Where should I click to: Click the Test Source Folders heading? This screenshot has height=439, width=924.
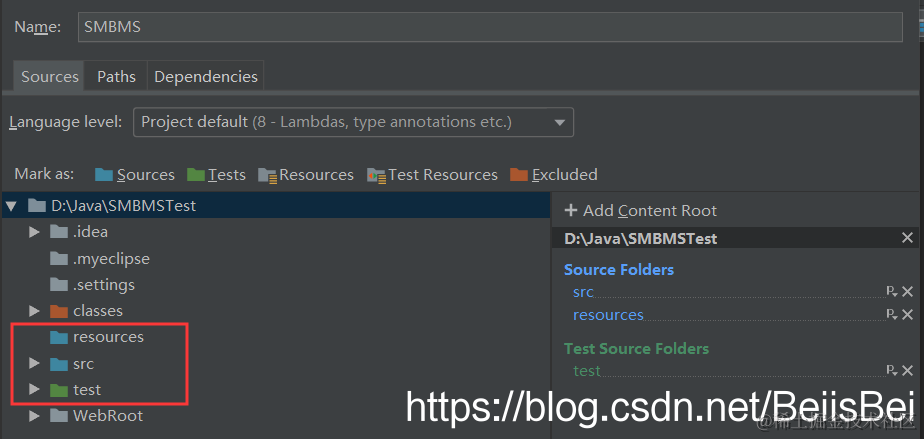click(636, 349)
